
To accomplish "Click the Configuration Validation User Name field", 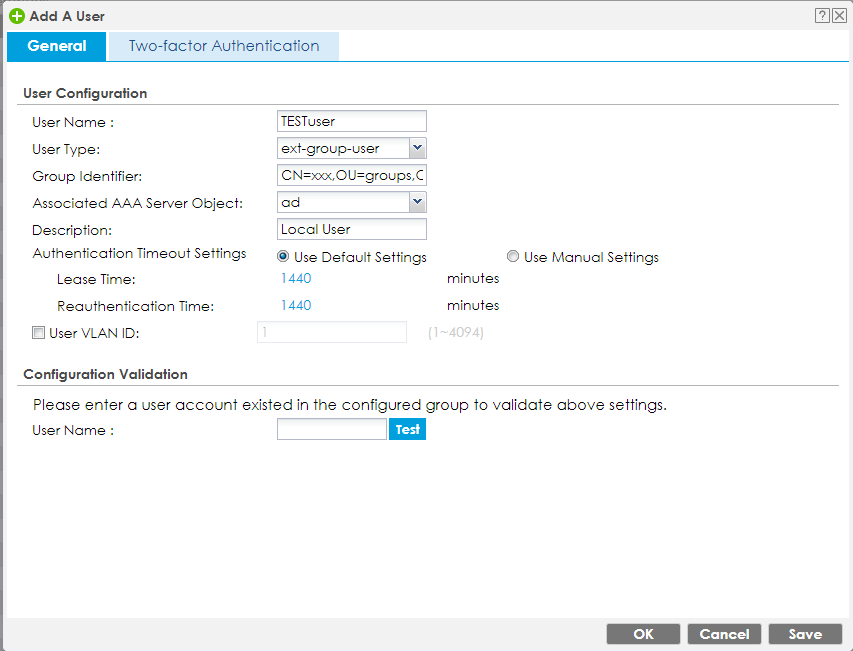I will [x=332, y=429].
